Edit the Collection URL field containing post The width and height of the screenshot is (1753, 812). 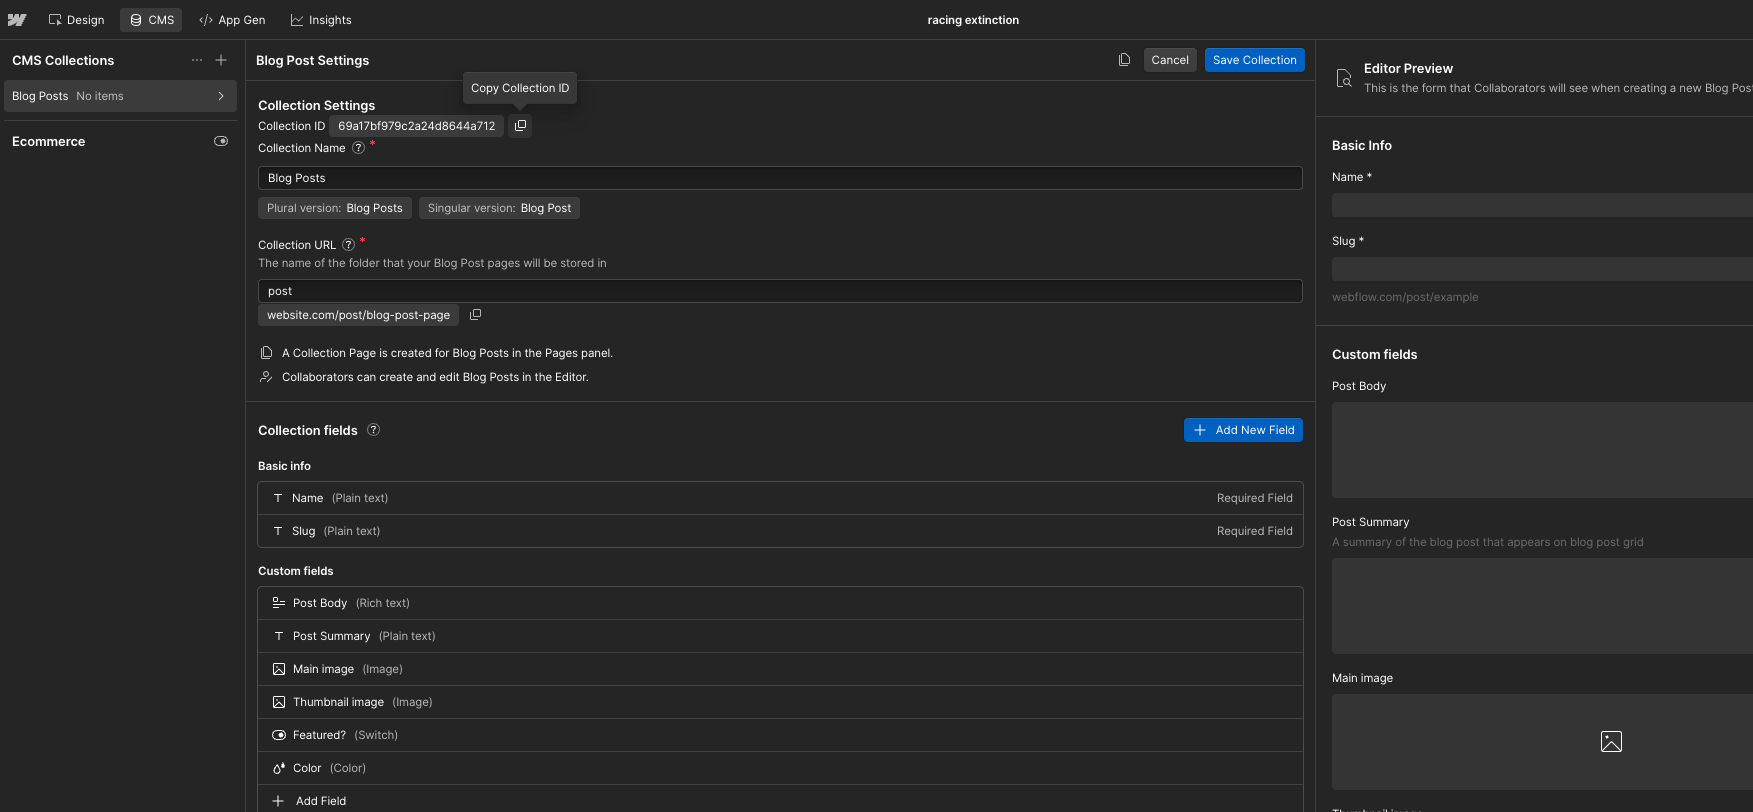click(780, 291)
